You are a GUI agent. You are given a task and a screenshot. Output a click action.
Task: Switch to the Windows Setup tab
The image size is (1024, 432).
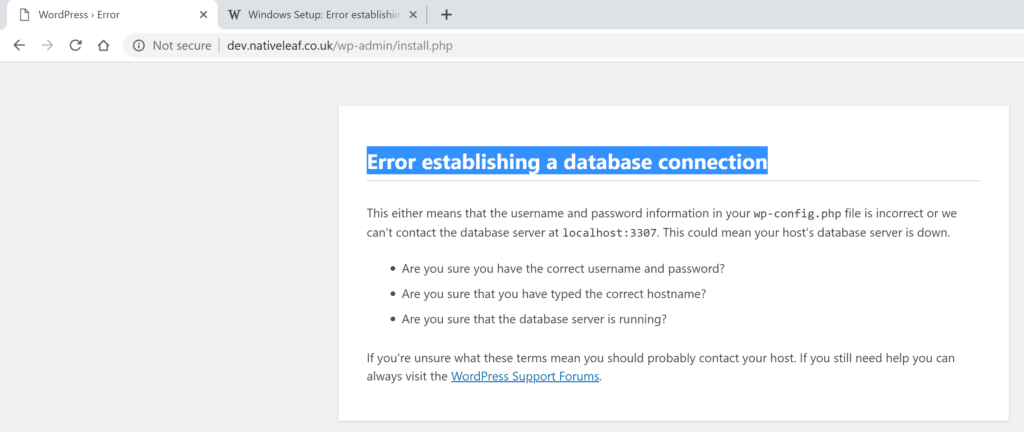point(320,15)
